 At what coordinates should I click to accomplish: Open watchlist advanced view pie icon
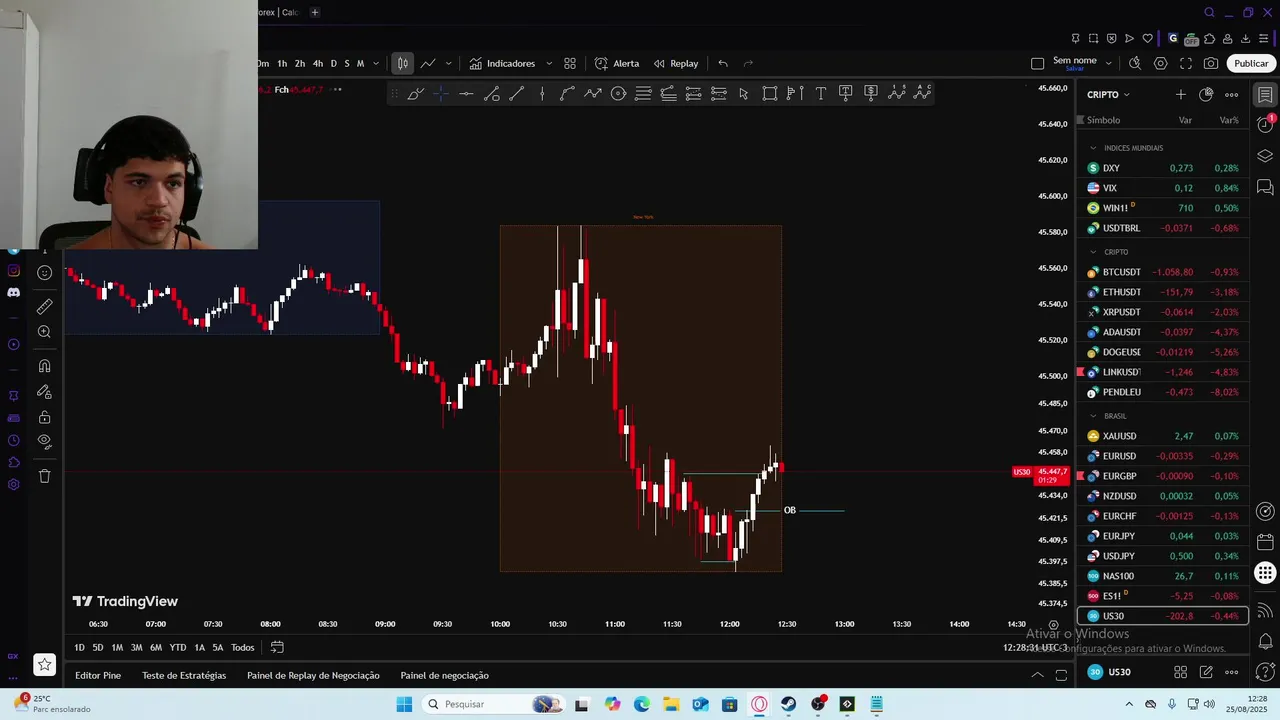[x=1206, y=94]
